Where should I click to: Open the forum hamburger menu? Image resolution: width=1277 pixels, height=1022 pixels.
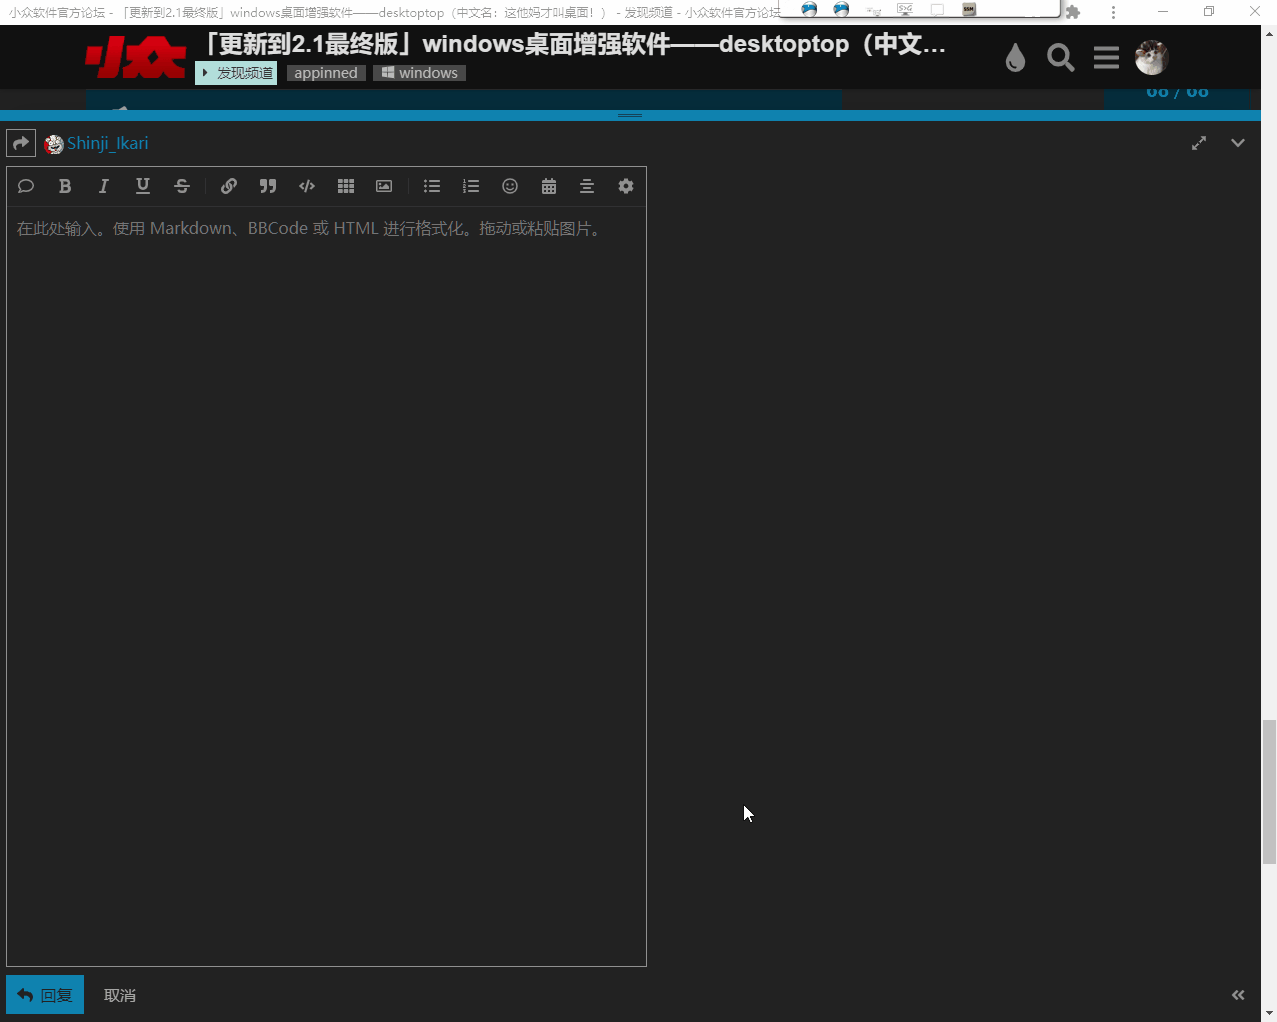point(1106,58)
